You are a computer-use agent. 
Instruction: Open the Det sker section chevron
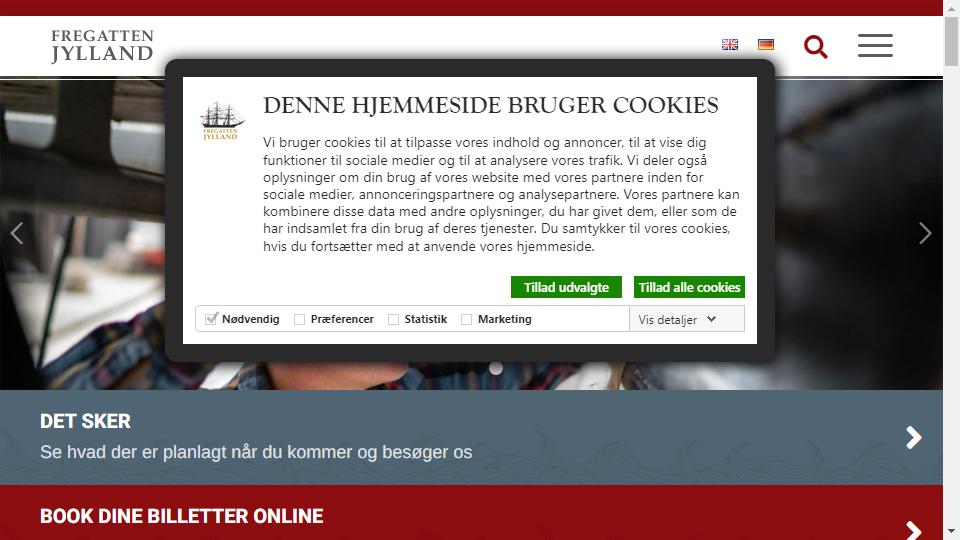click(x=913, y=437)
